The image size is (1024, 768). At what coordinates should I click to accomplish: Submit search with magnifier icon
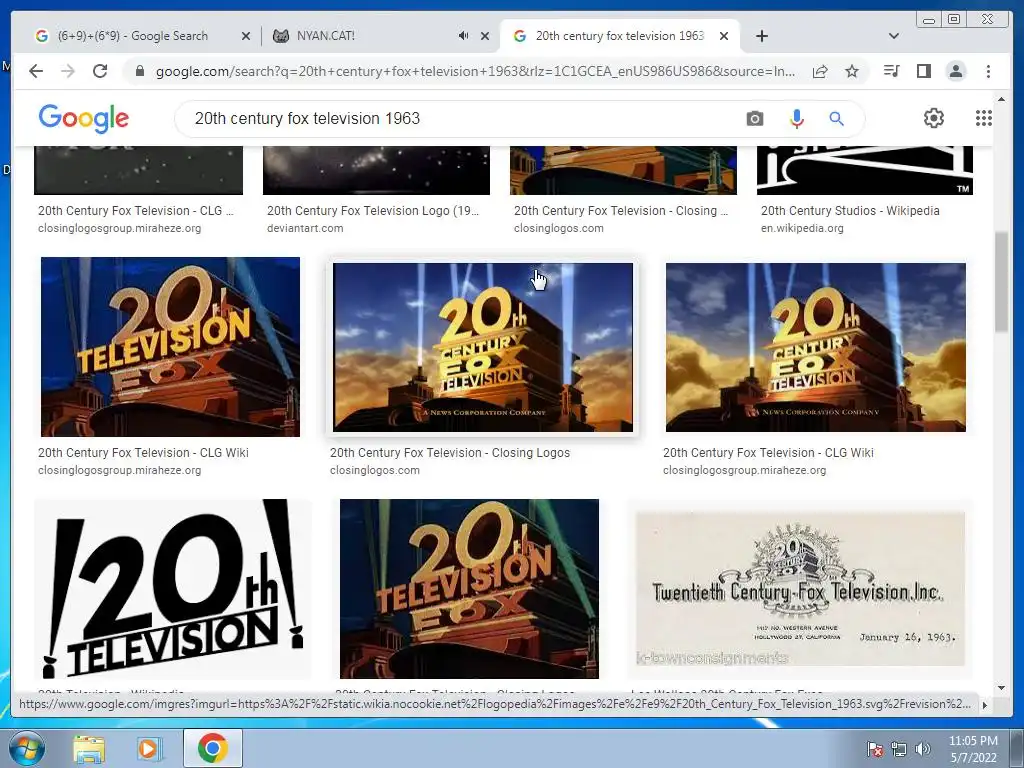click(x=837, y=119)
